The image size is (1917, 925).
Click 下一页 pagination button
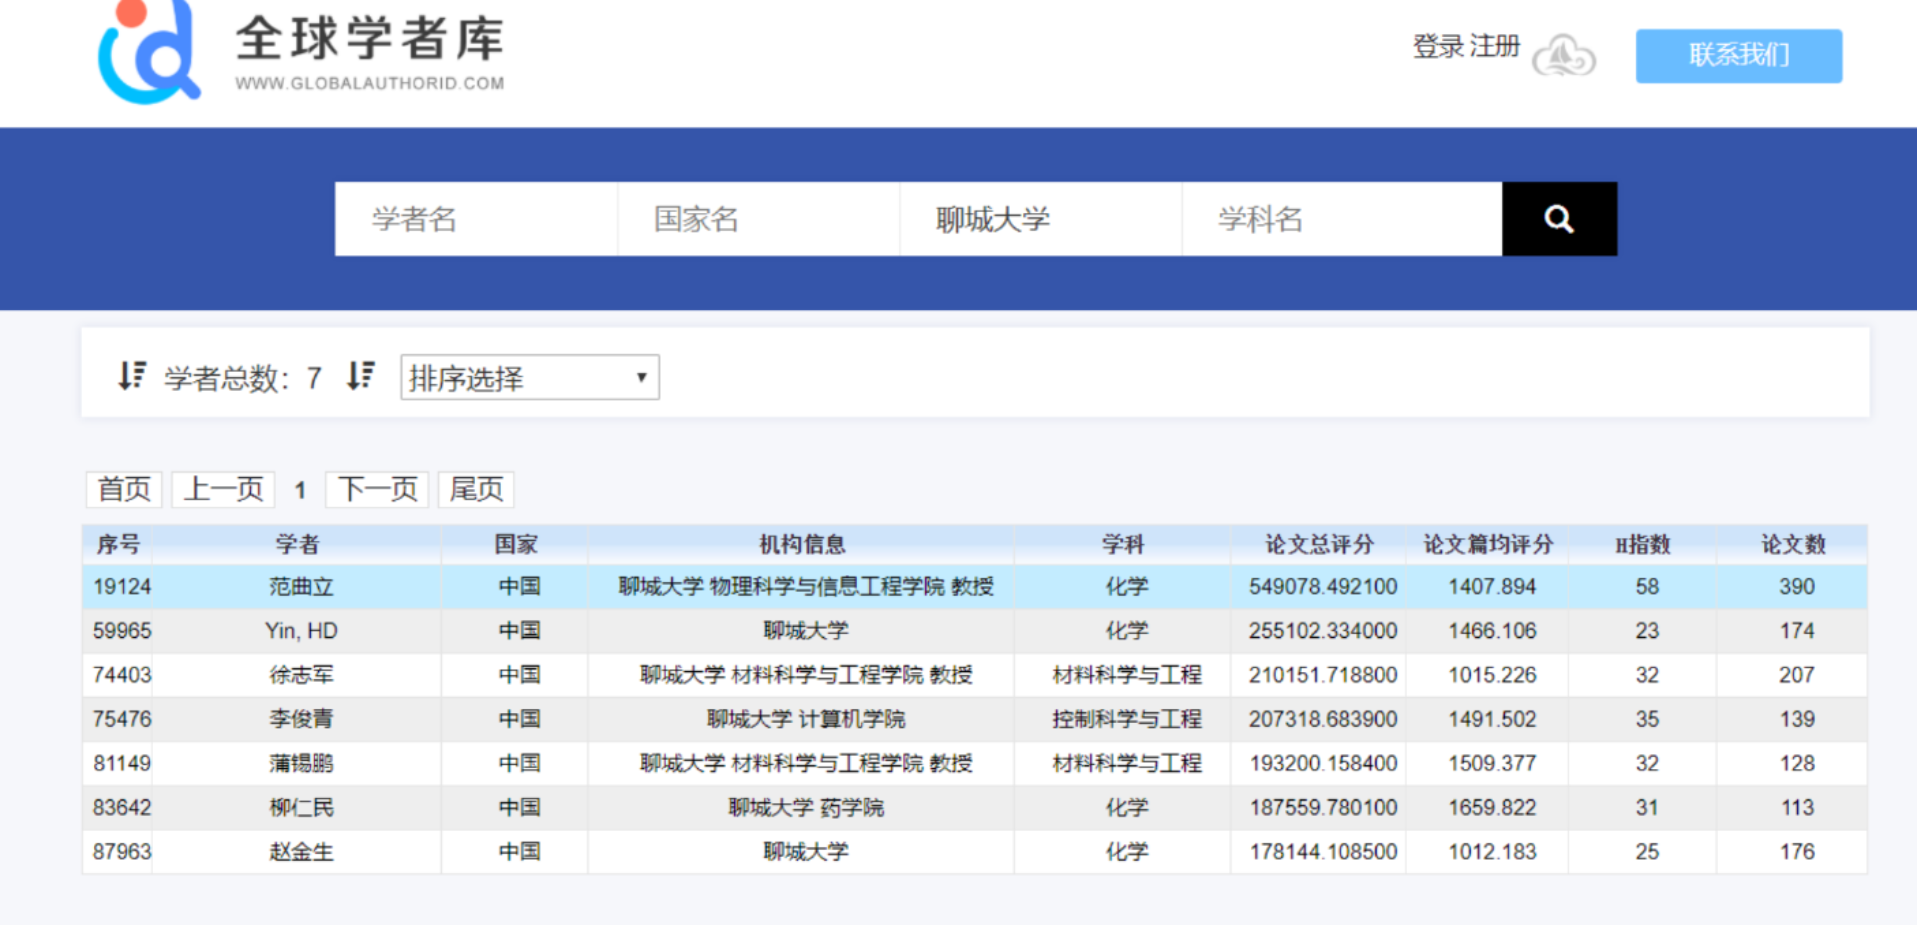tap(375, 489)
